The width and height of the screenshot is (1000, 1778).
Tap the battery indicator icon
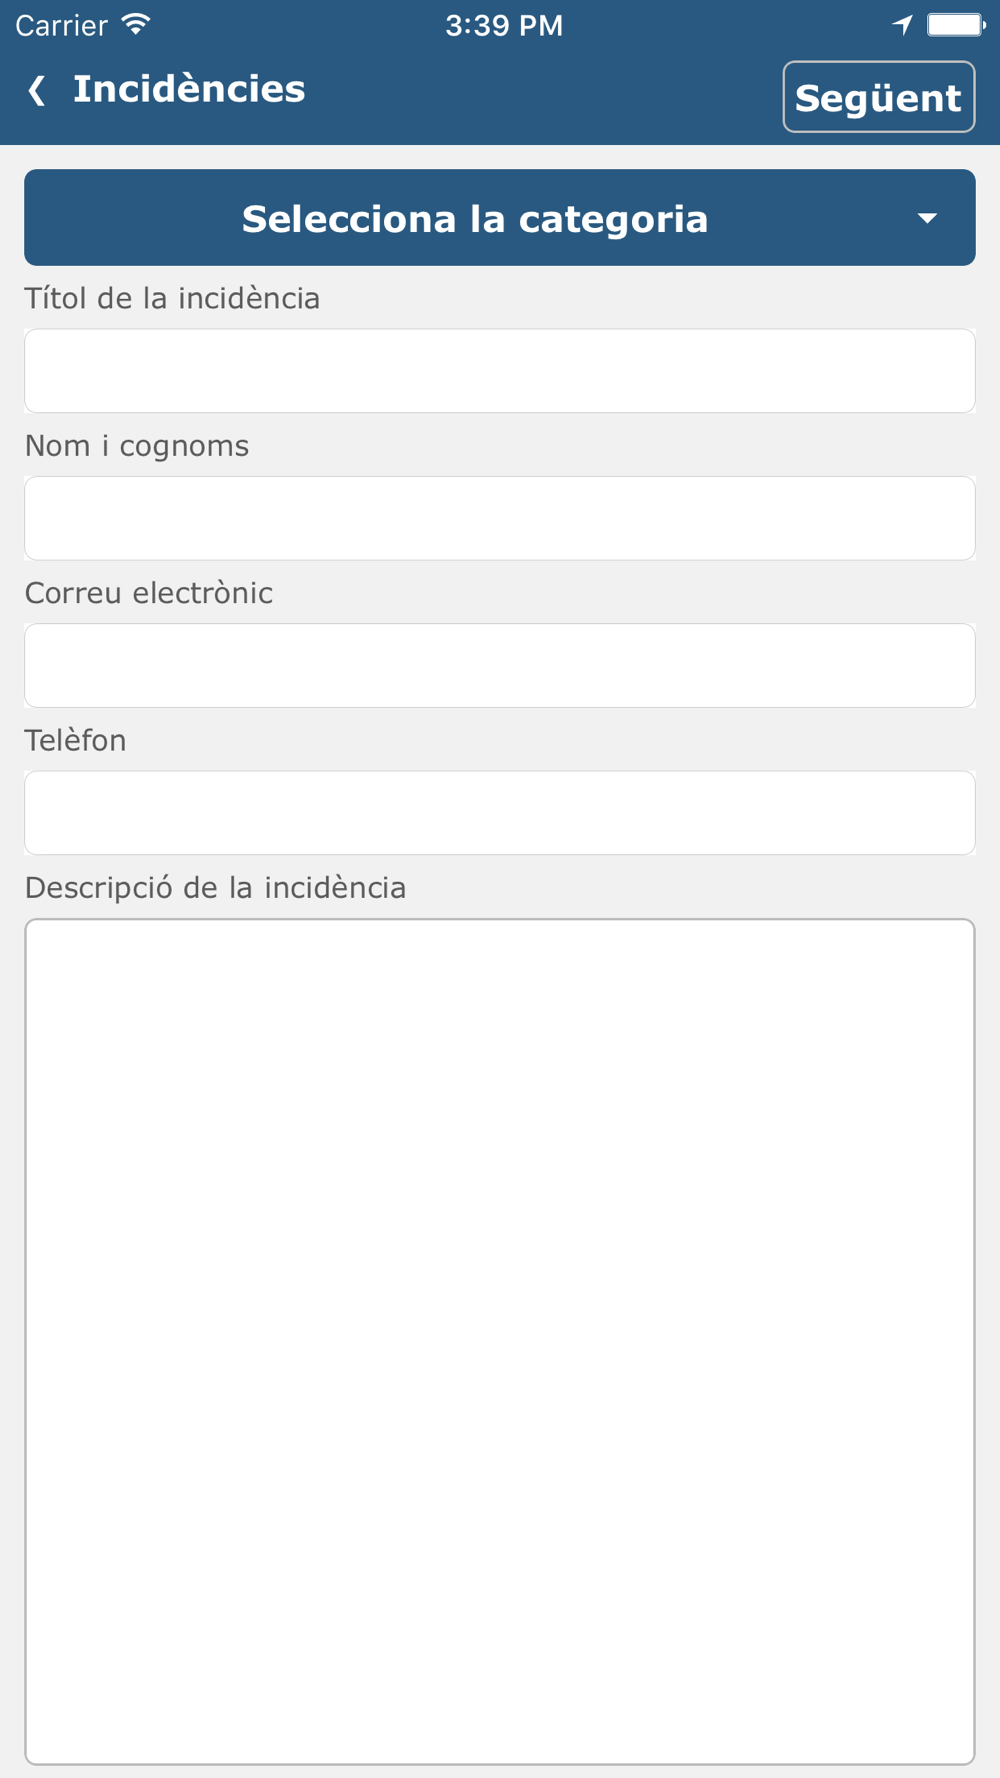[x=955, y=25]
